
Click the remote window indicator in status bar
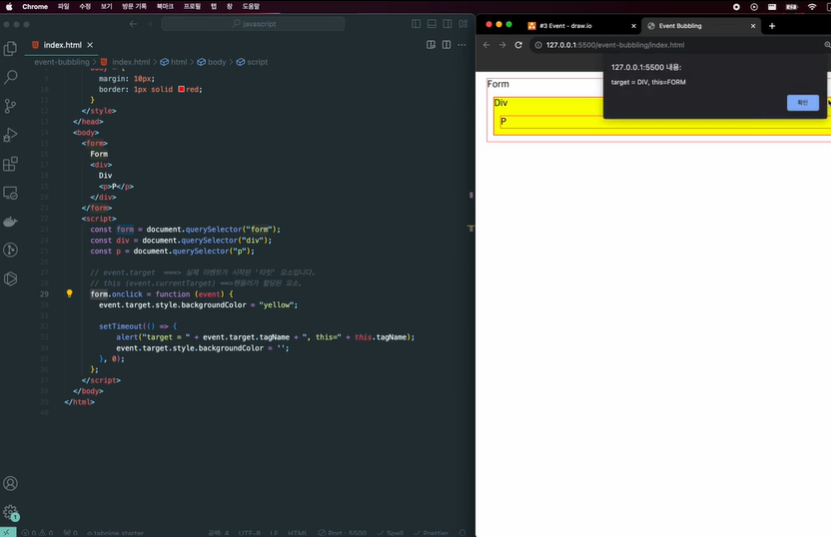(7, 532)
